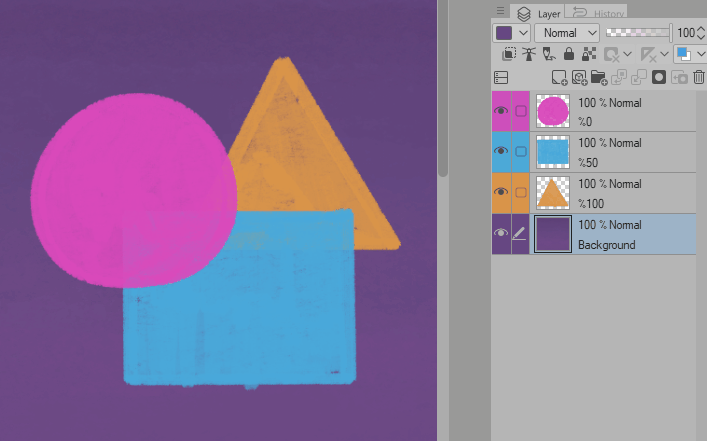Switch layer palette to two-pane display

pos(501,78)
